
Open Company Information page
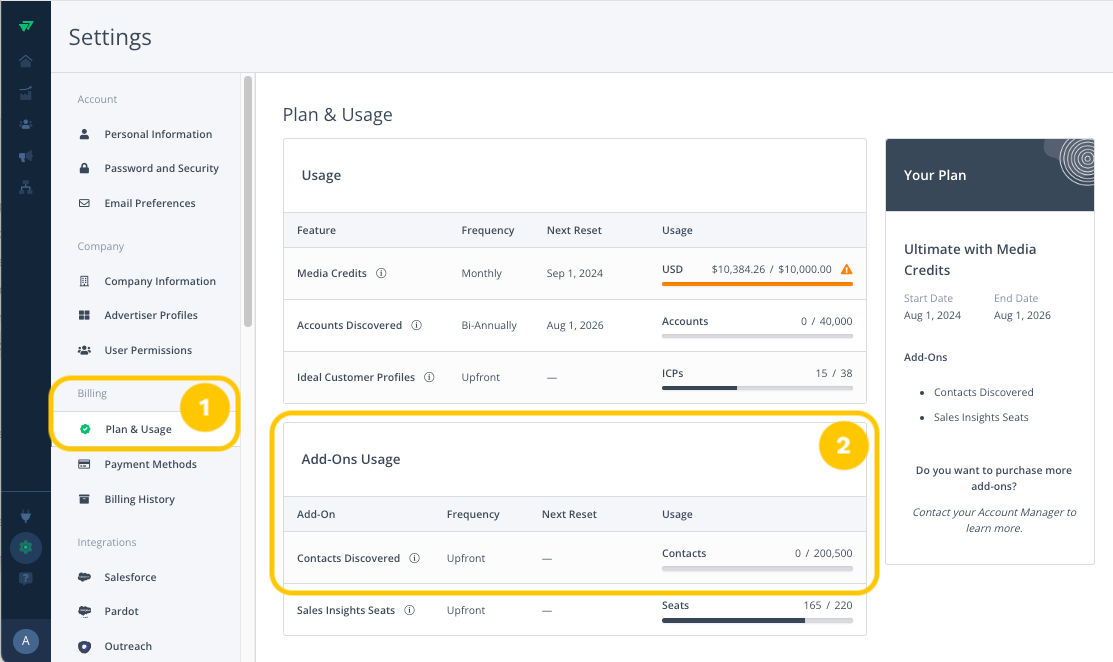click(160, 281)
